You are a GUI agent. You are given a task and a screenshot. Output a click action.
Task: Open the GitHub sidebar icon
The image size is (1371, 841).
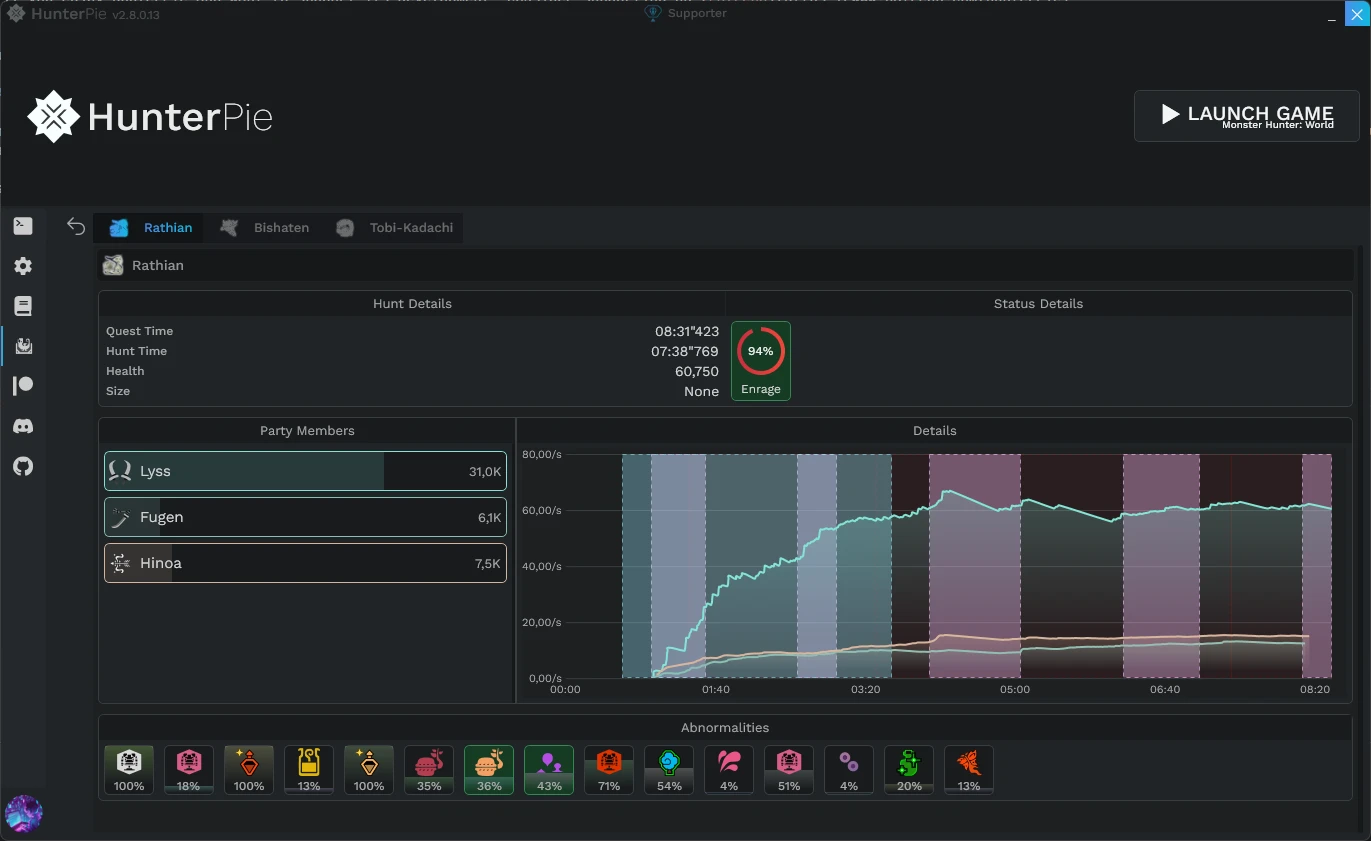pos(23,466)
